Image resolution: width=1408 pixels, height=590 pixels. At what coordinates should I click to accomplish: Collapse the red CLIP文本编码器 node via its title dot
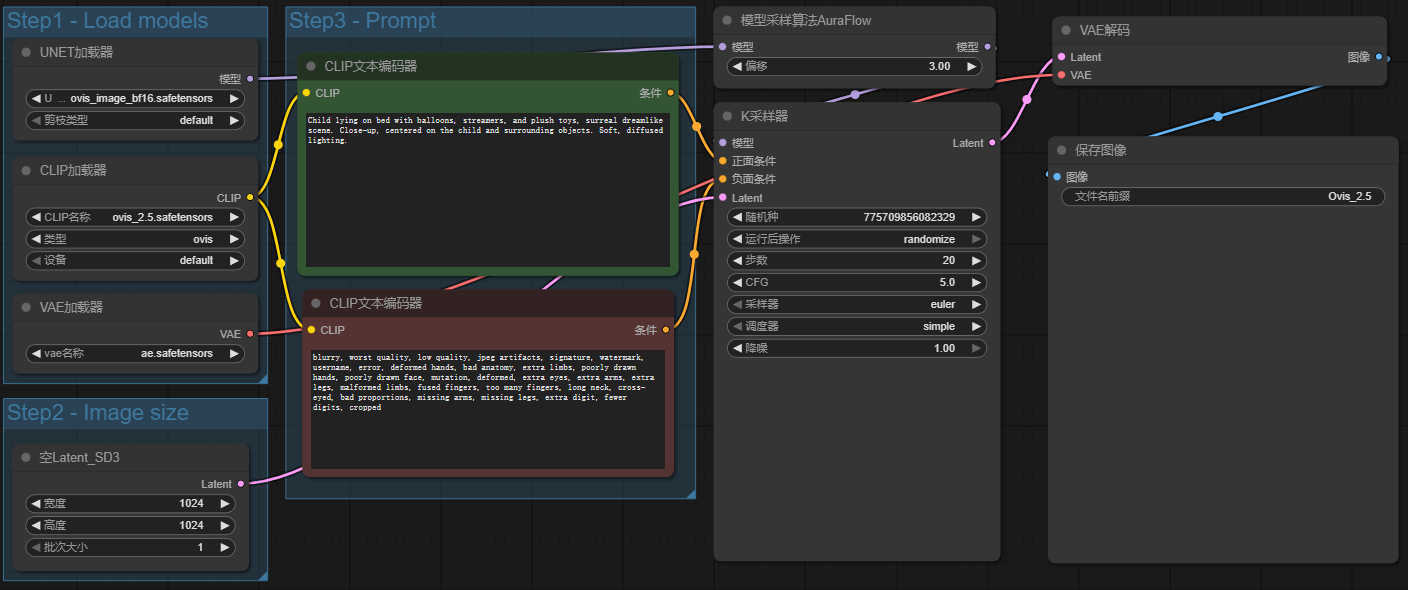click(x=316, y=303)
